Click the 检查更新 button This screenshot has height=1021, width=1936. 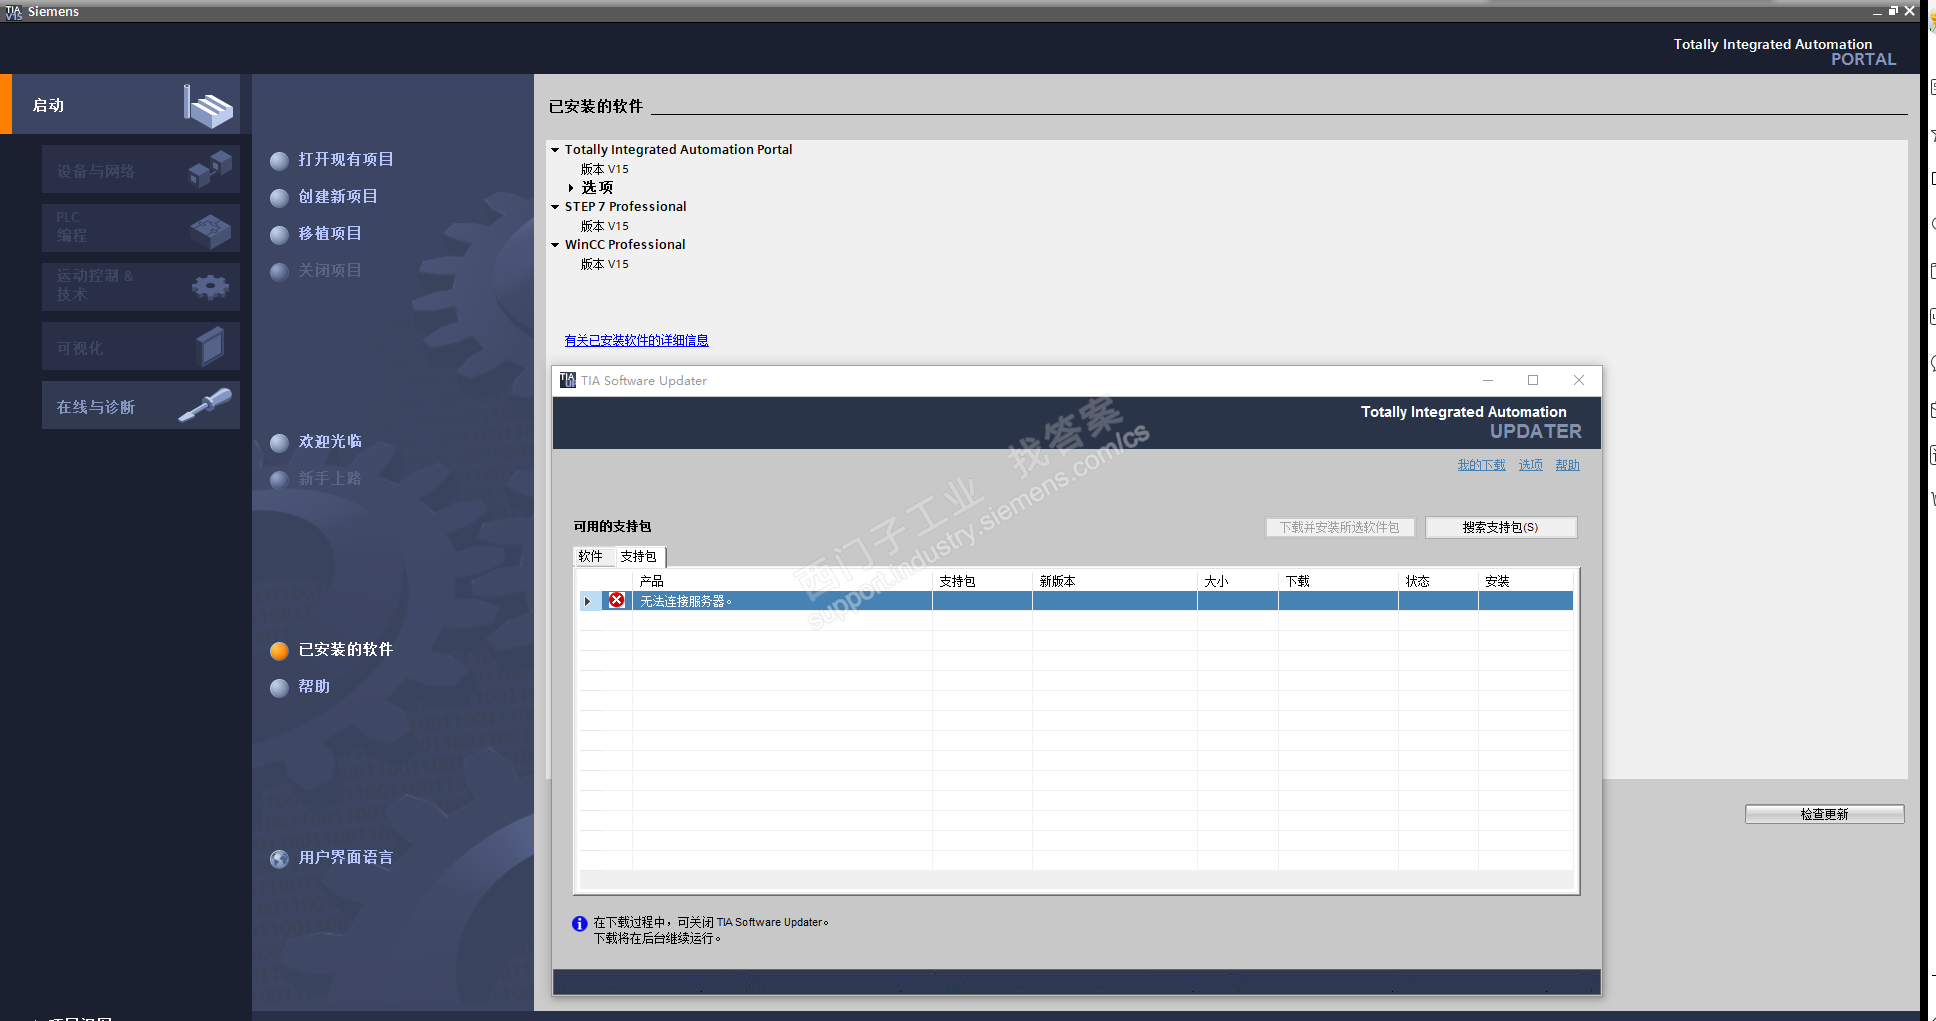pyautogui.click(x=1825, y=814)
